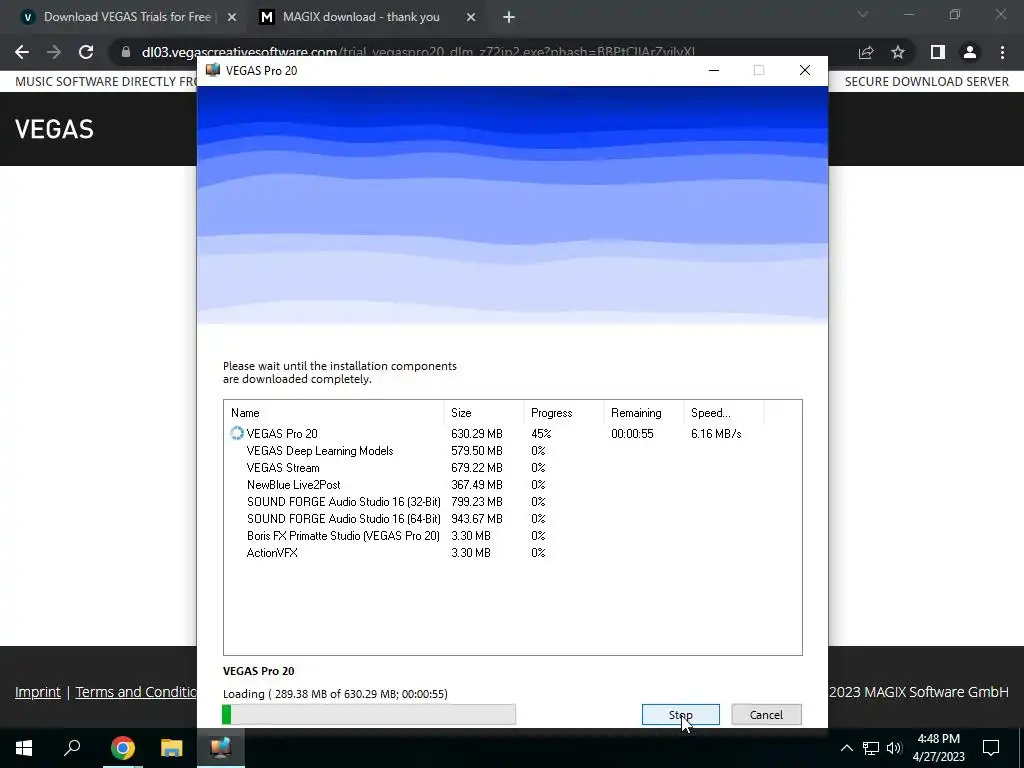
Task: Click the spinning loading icon for VEGAS Pro 20
Action: click(236, 434)
